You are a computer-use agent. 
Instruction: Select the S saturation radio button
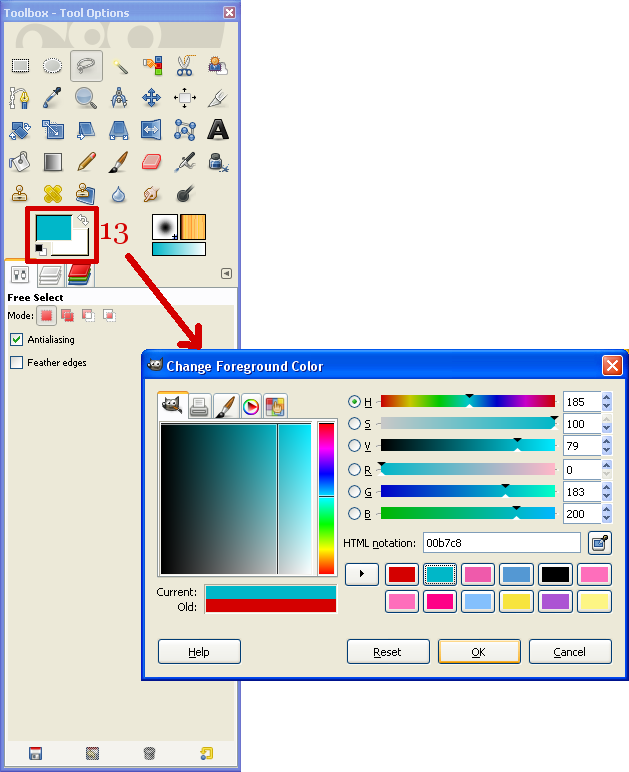point(354,423)
